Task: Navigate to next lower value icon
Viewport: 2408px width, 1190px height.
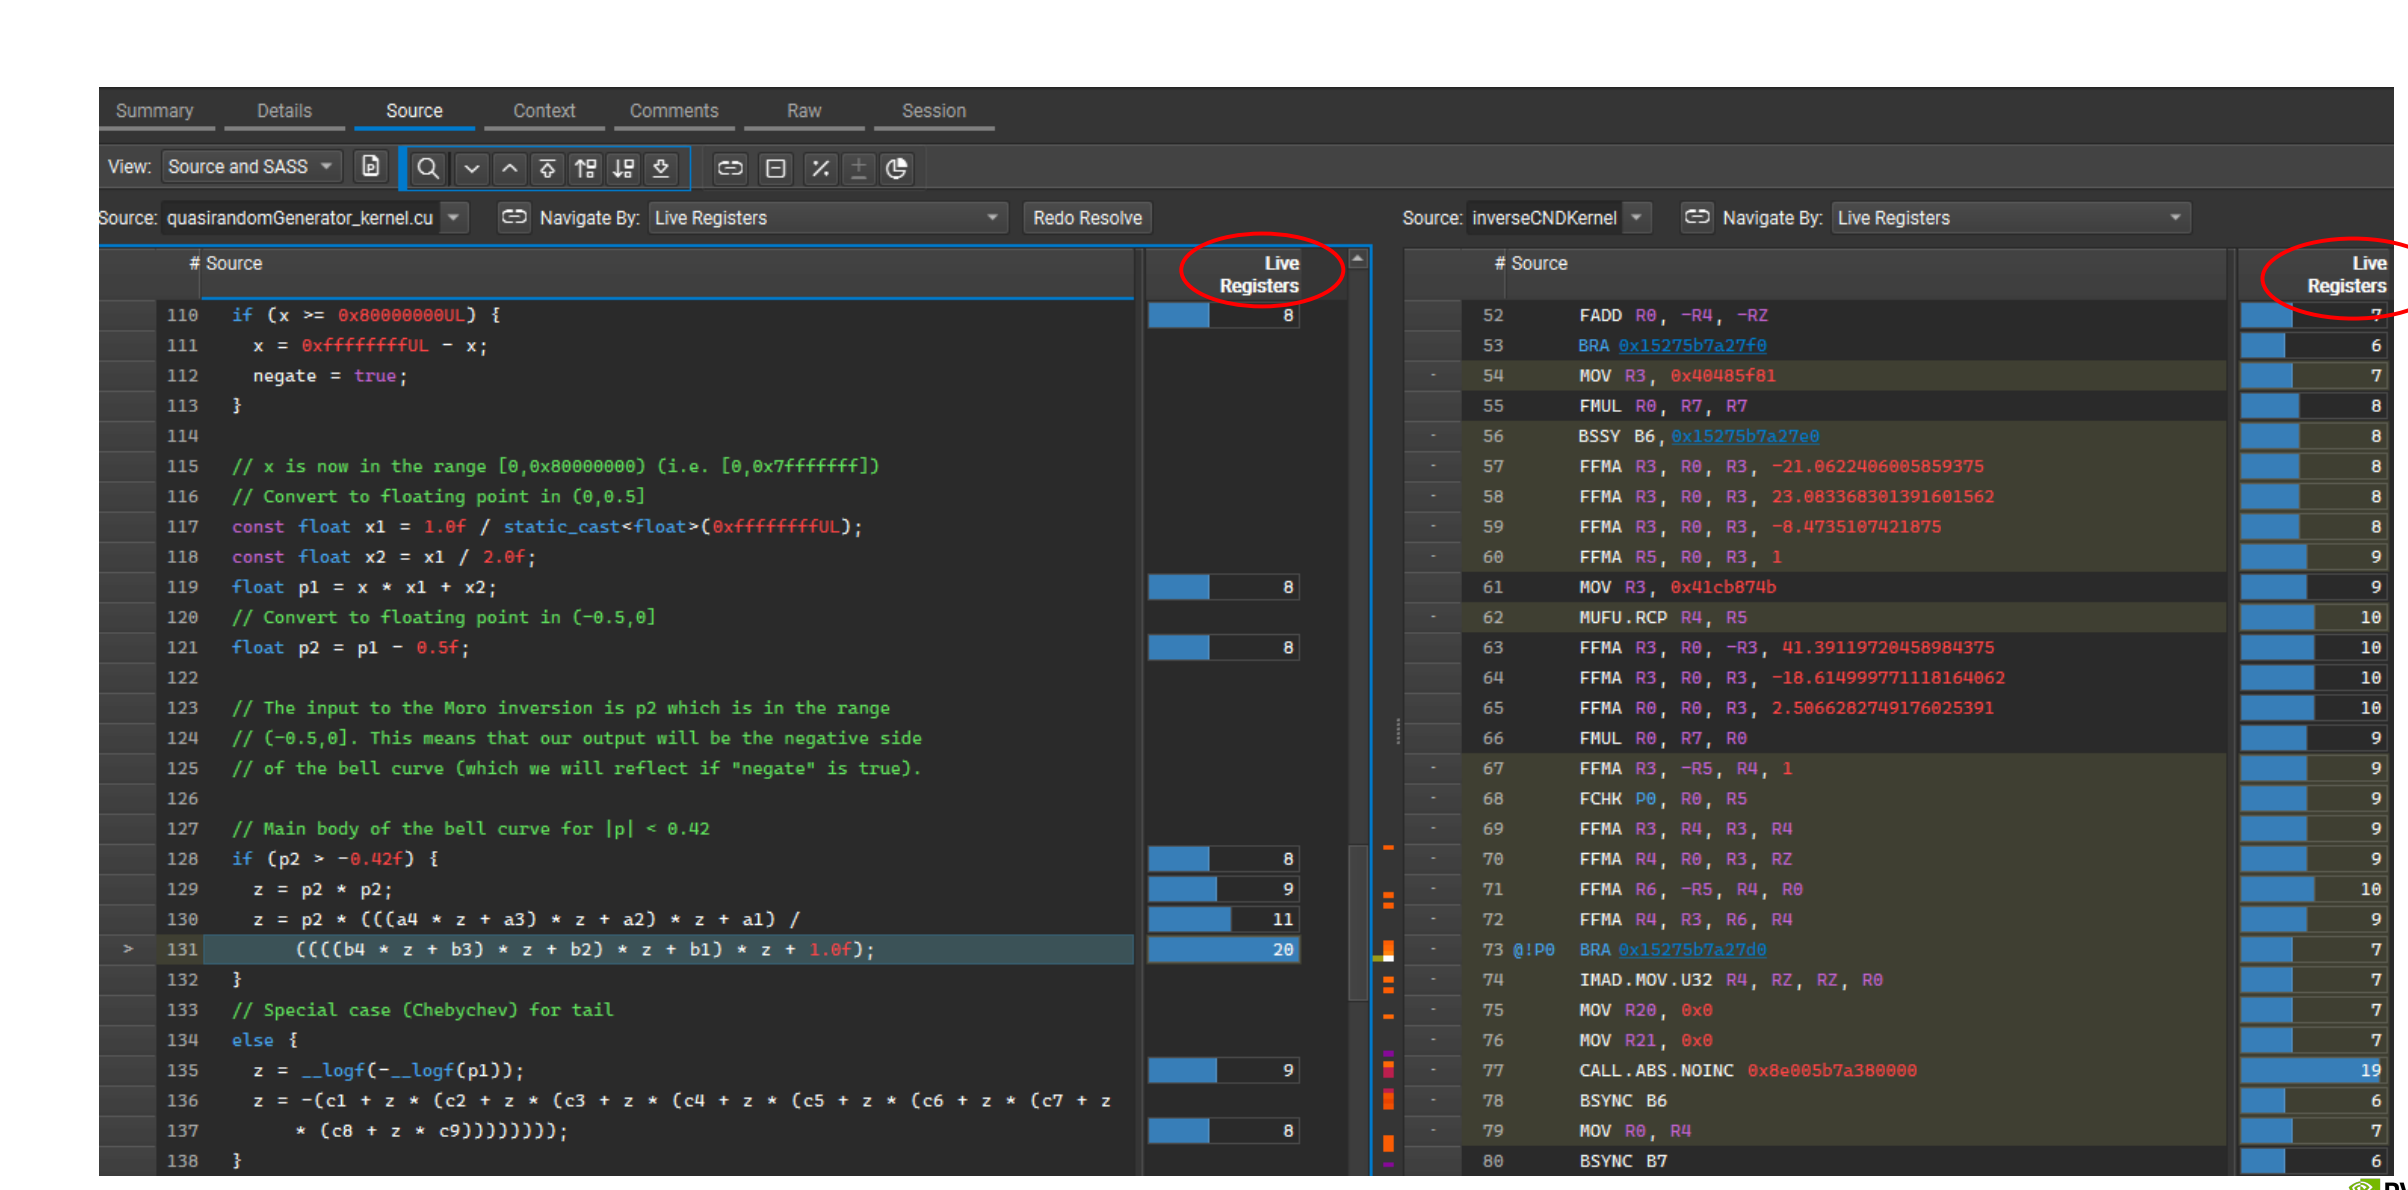Action: click(x=623, y=168)
